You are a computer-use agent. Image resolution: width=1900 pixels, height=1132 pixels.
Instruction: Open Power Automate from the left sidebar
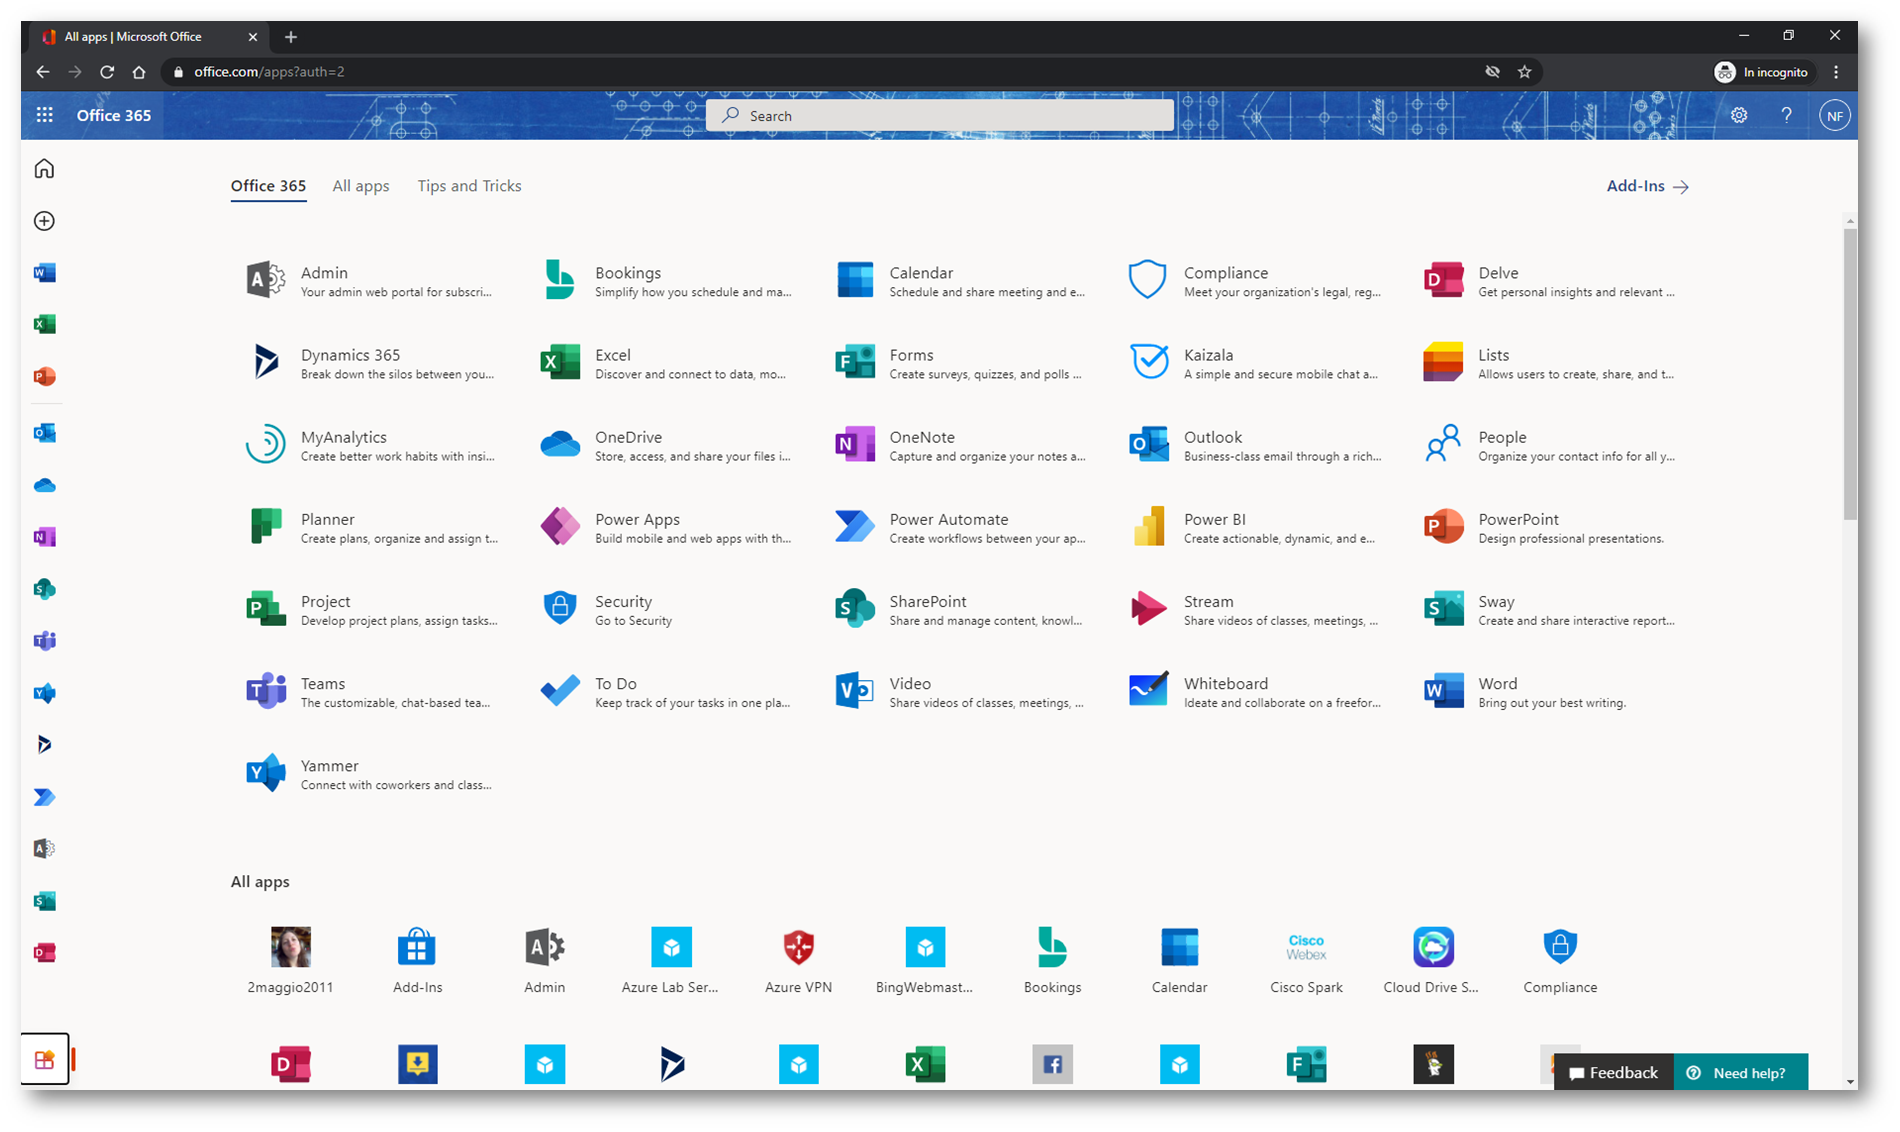click(x=44, y=797)
